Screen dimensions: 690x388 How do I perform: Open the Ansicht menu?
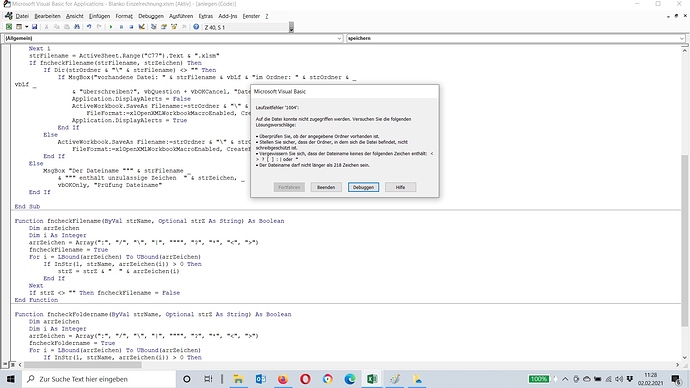[74, 16]
